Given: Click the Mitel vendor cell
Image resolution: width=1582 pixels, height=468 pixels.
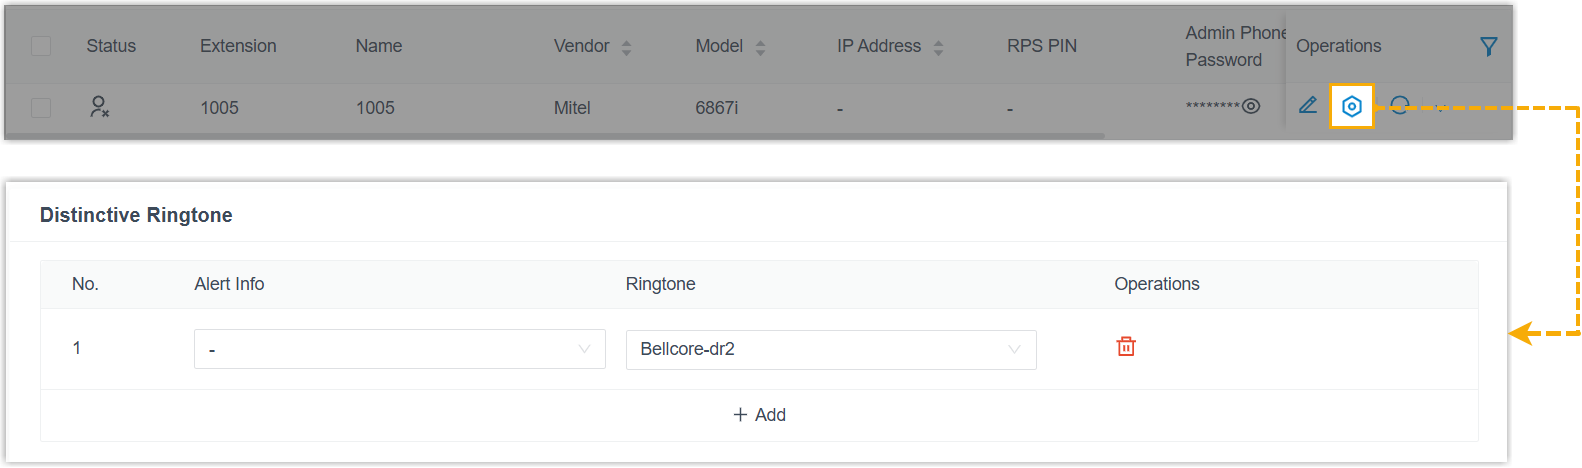Looking at the screenshot, I should click(x=572, y=108).
